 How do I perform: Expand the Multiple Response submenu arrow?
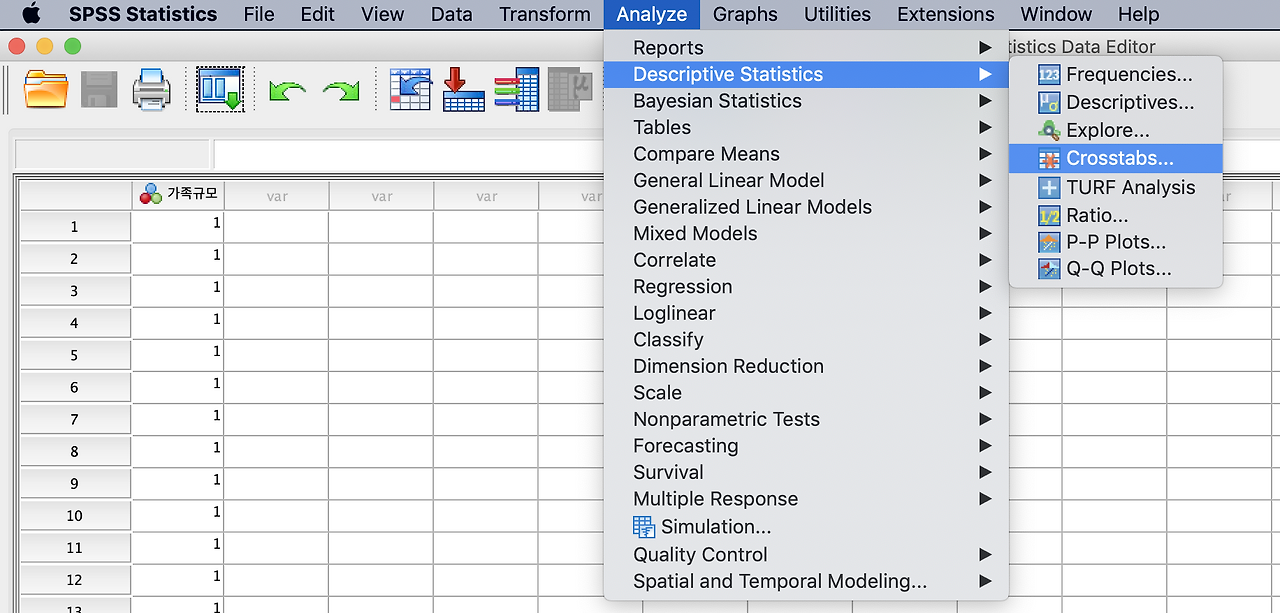[985, 498]
